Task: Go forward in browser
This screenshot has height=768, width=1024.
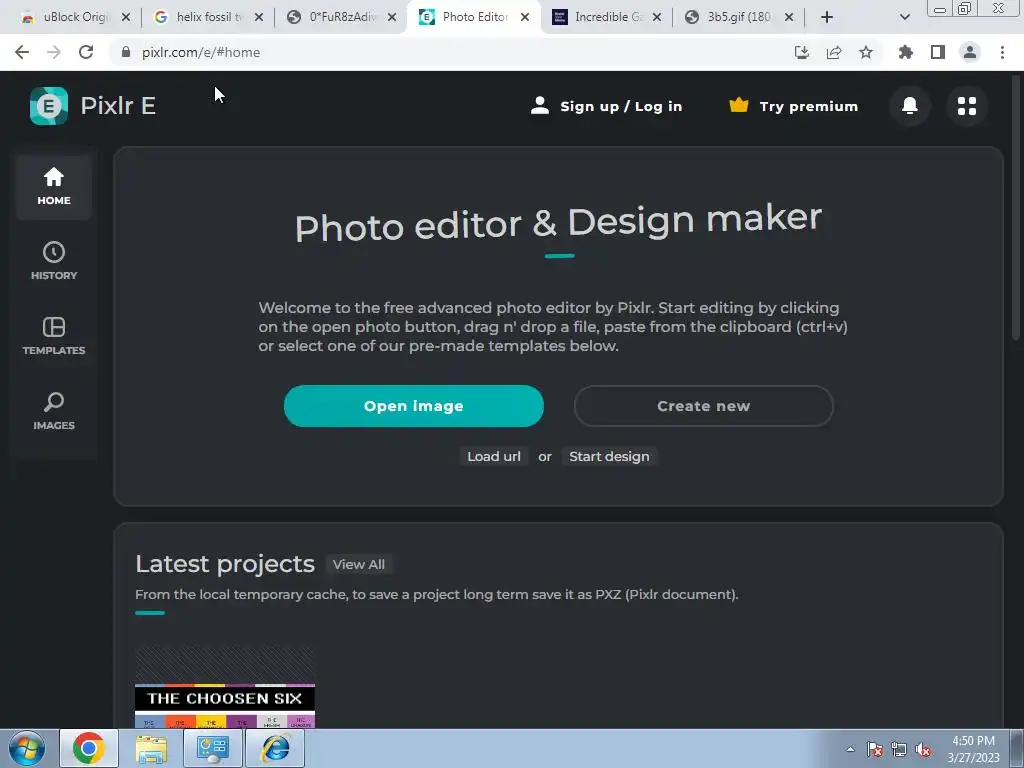Action: click(x=54, y=52)
